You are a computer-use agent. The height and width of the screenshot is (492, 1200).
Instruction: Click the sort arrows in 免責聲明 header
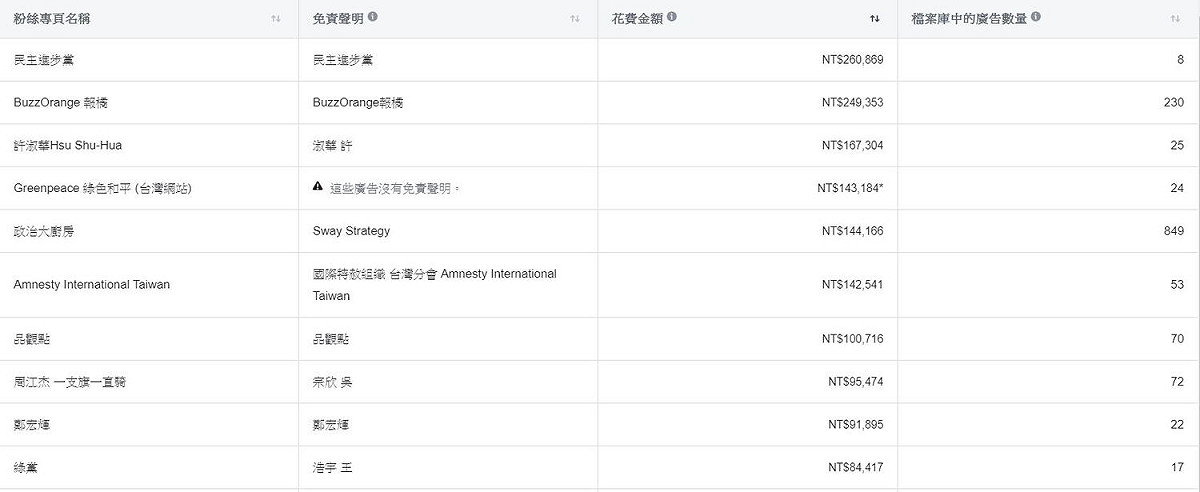tap(575, 19)
